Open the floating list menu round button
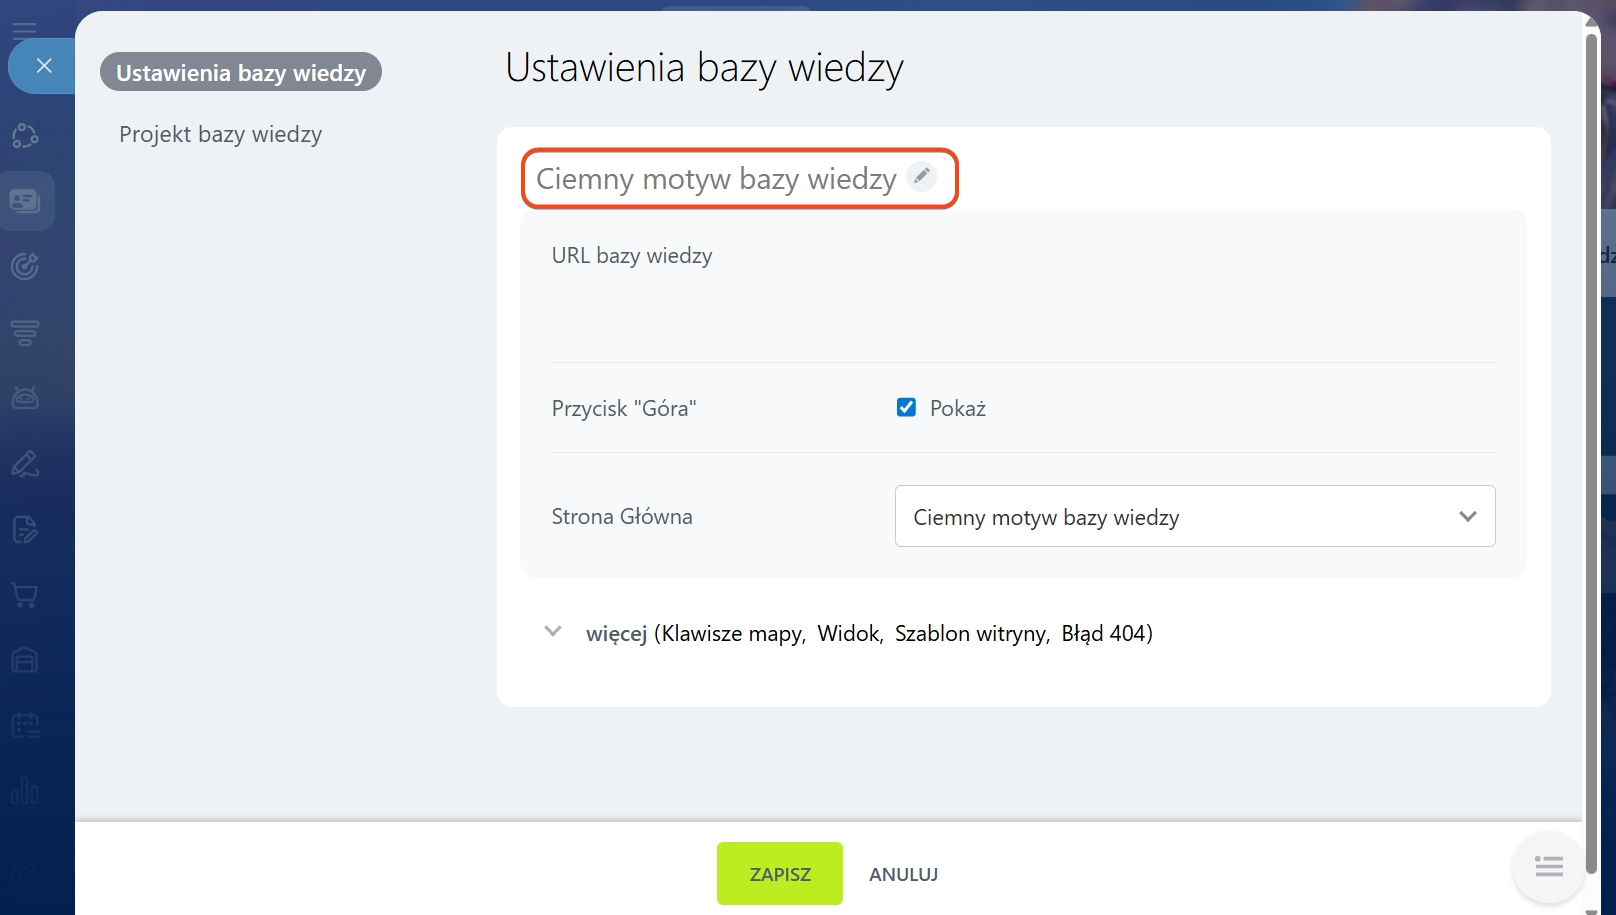 (x=1548, y=866)
